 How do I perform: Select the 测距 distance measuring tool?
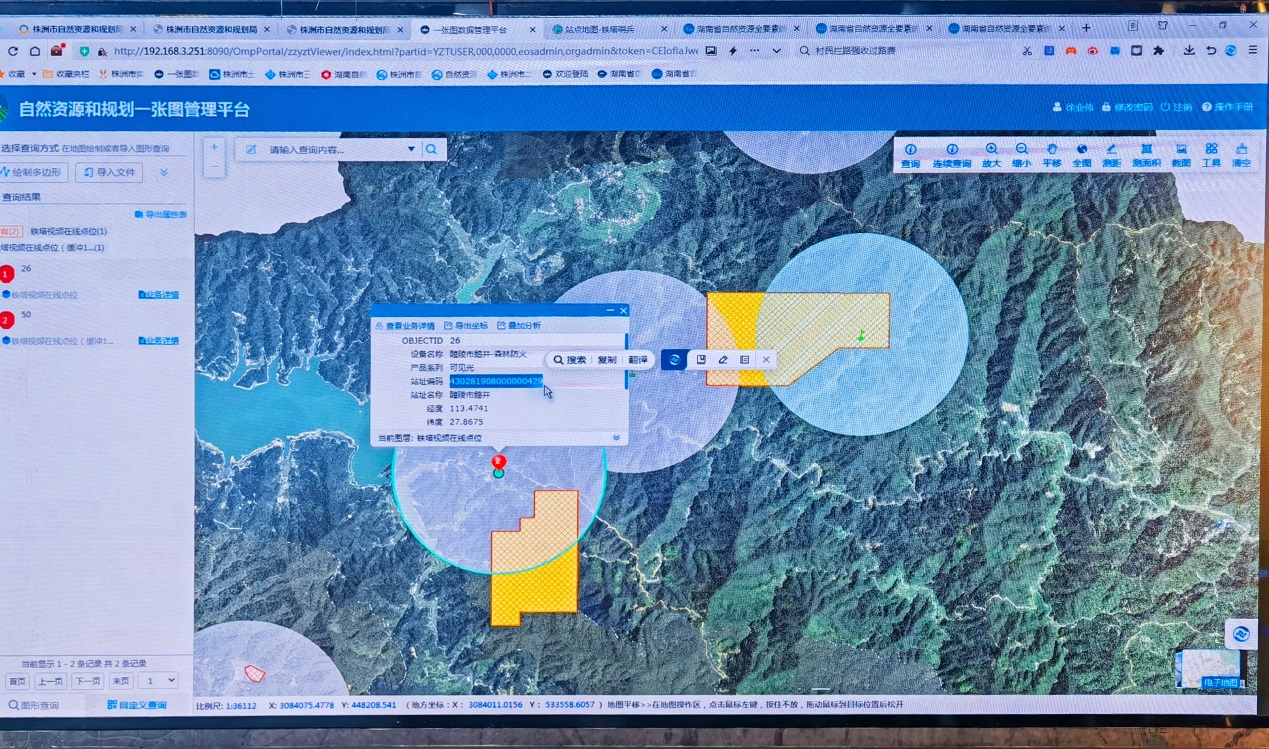[1111, 154]
